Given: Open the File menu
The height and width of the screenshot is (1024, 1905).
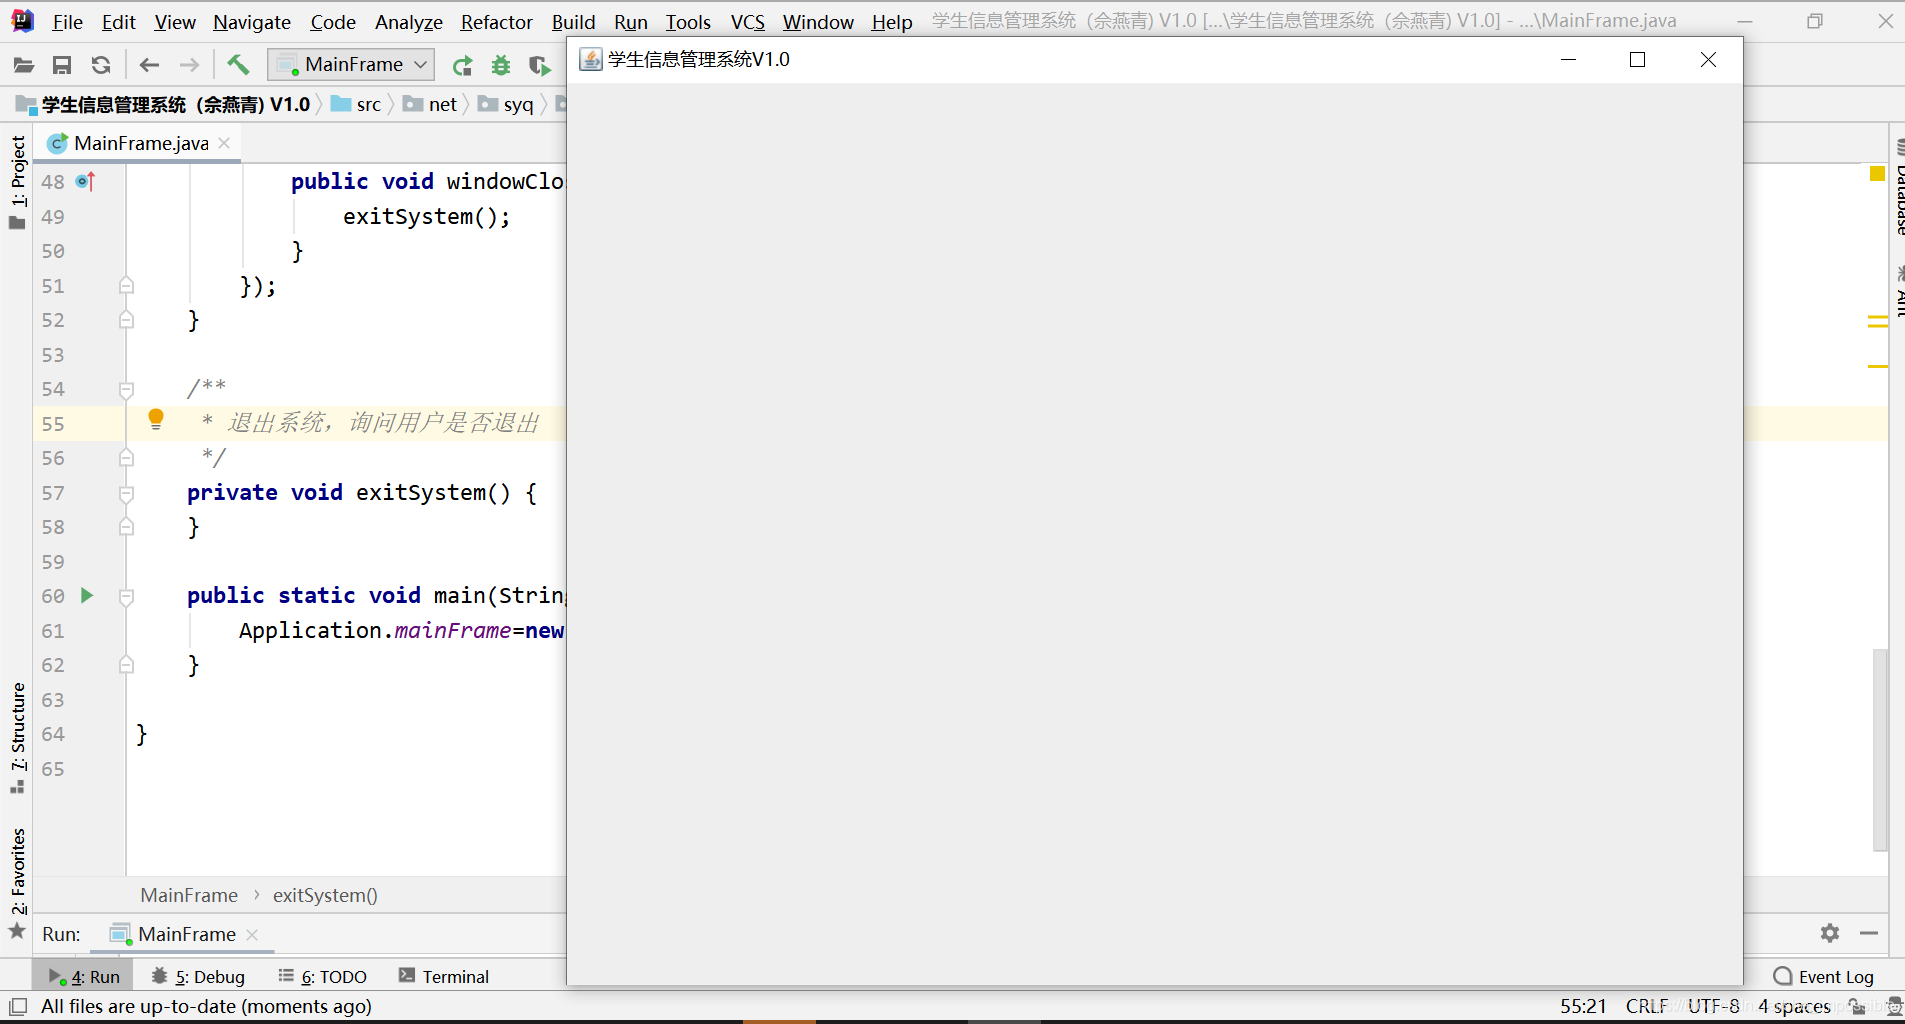Looking at the screenshot, I should click(x=67, y=21).
